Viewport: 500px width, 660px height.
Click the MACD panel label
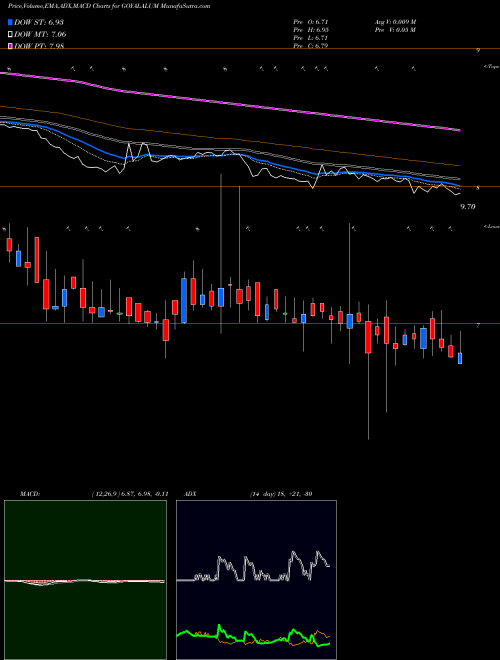coord(30,494)
